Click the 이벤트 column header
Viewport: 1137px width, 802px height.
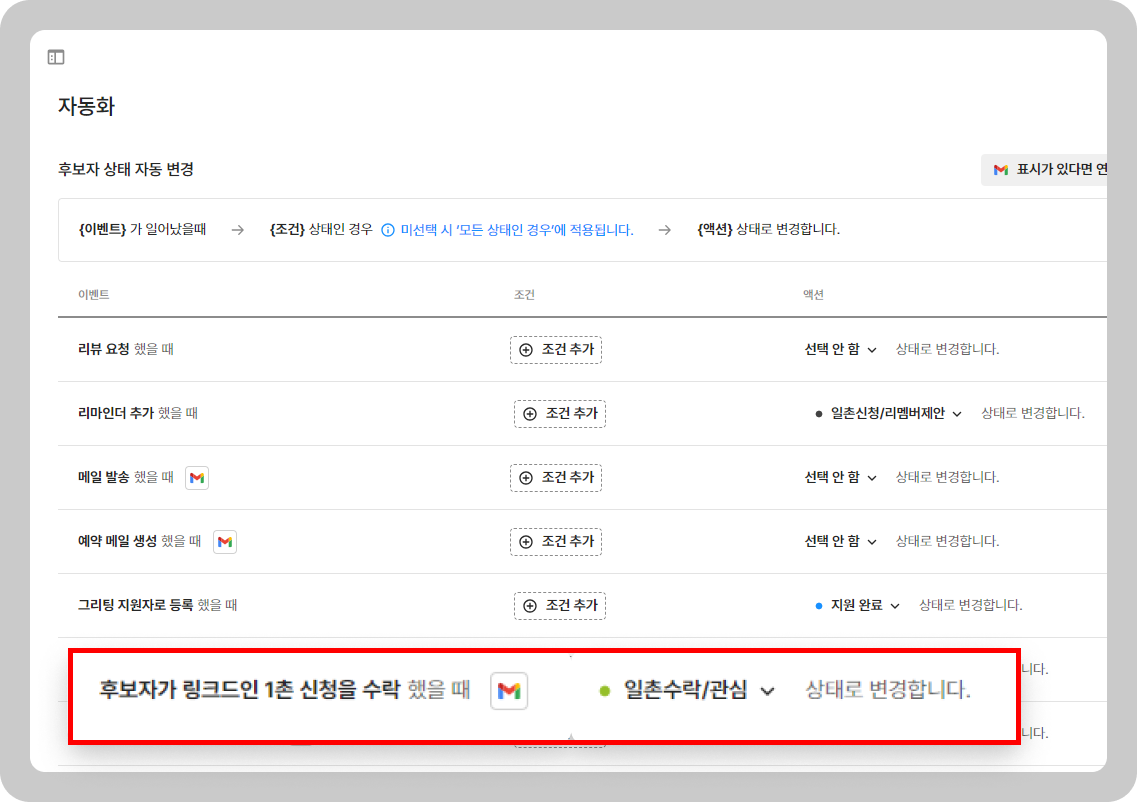click(x=93, y=295)
